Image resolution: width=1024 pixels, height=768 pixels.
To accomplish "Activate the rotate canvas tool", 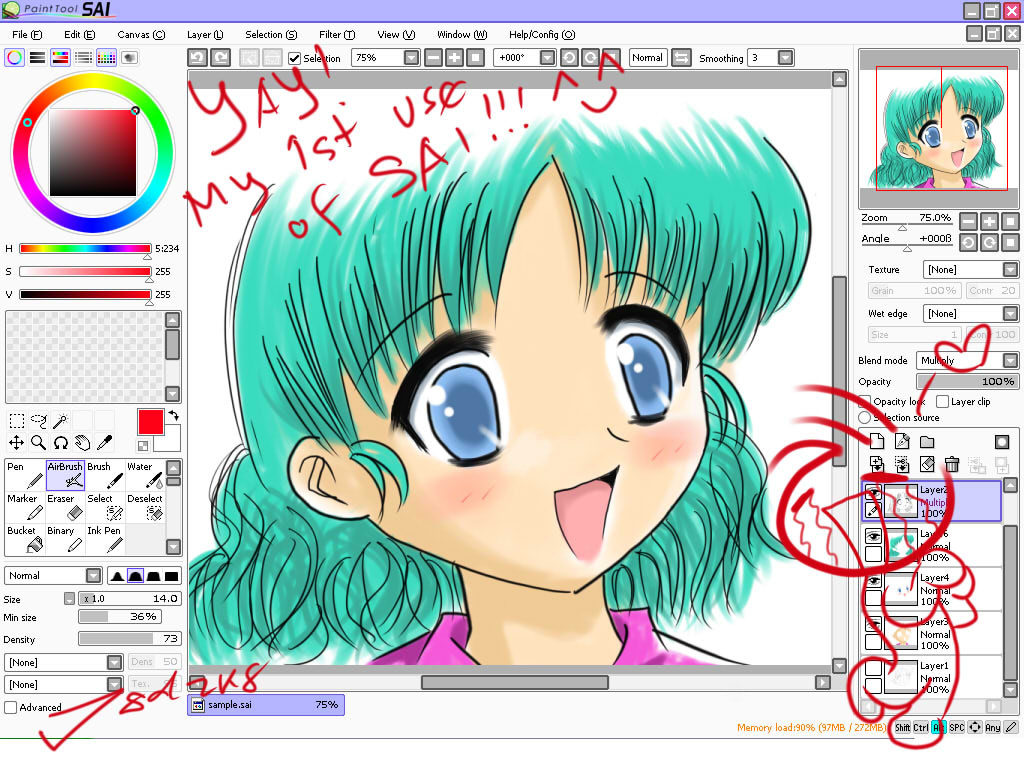I will coord(61,443).
